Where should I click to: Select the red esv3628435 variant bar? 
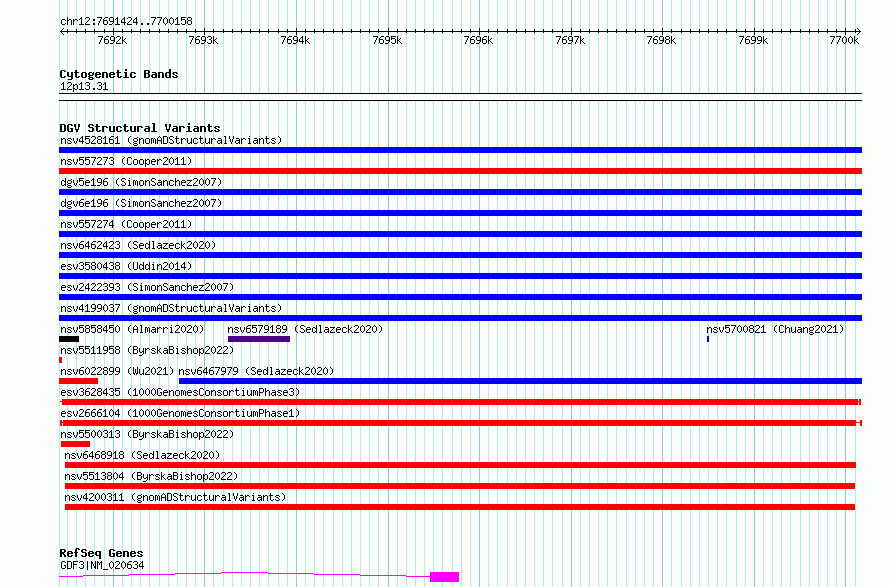click(x=460, y=402)
